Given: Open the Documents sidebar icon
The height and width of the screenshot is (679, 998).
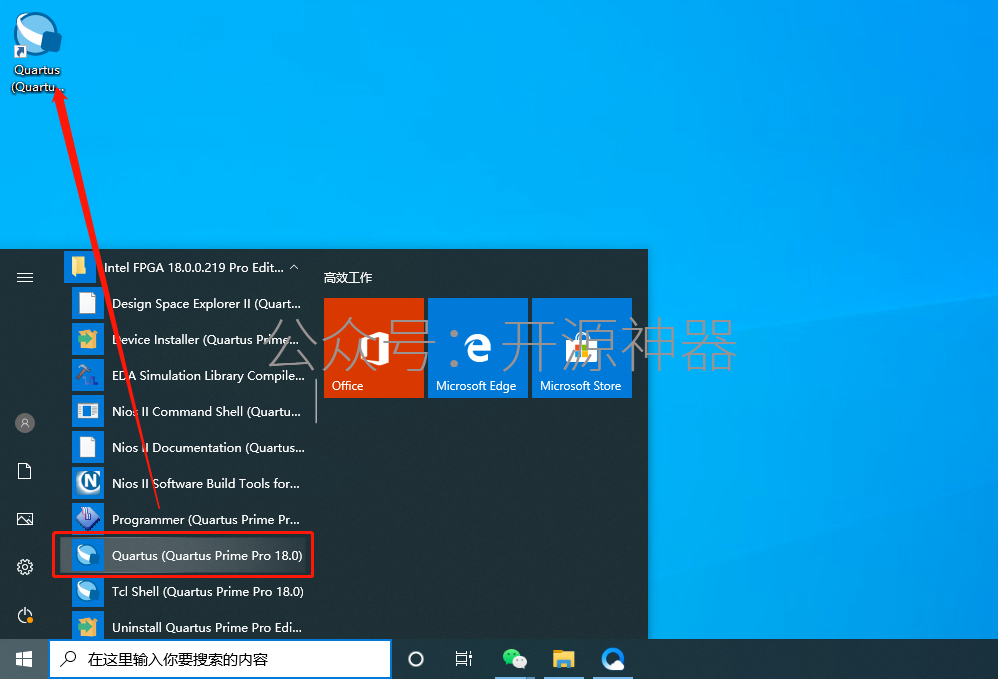Looking at the screenshot, I should click(25, 471).
